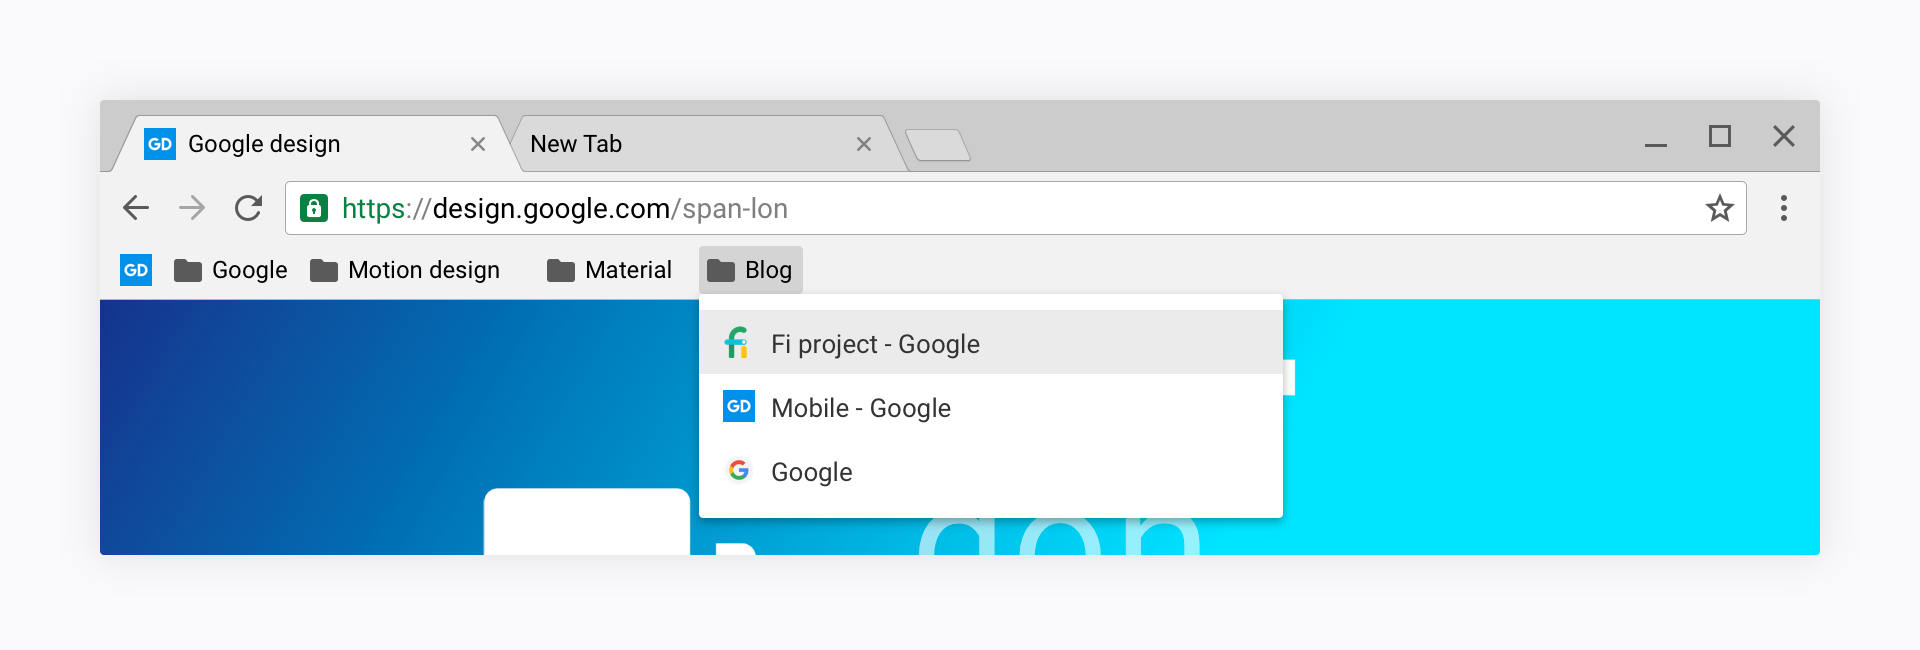Click the green secure lock icon
This screenshot has height=650, width=1920.
pyautogui.click(x=314, y=208)
